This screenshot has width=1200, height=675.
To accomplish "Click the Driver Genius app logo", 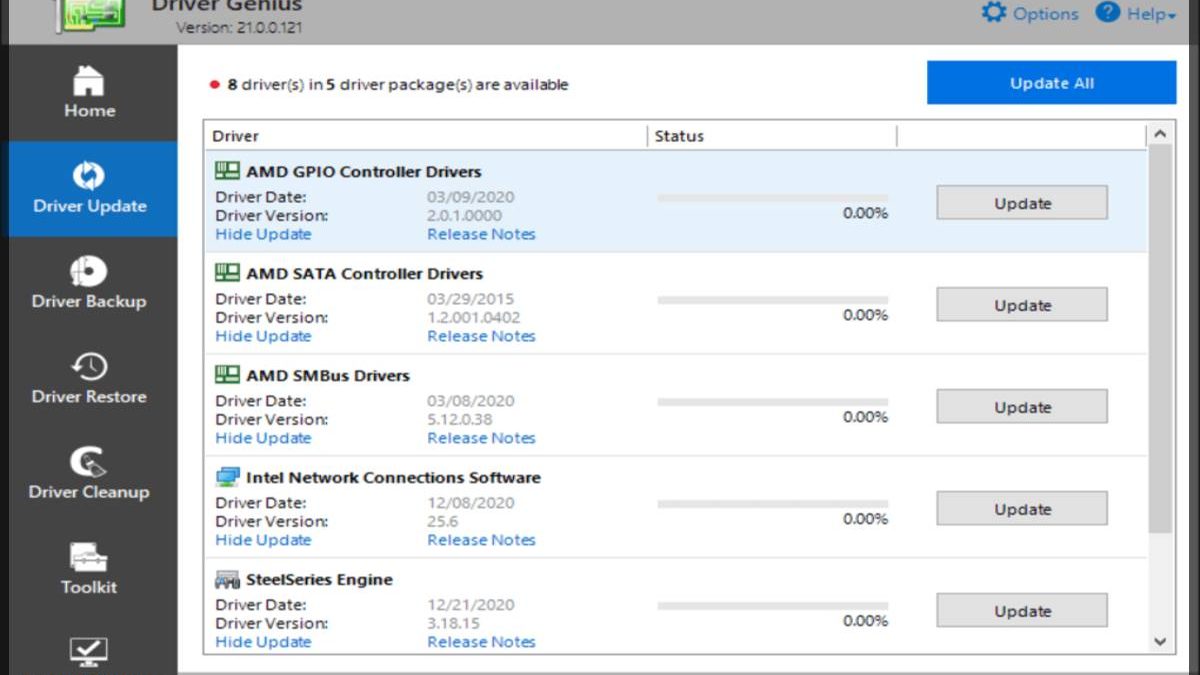I will tap(90, 14).
